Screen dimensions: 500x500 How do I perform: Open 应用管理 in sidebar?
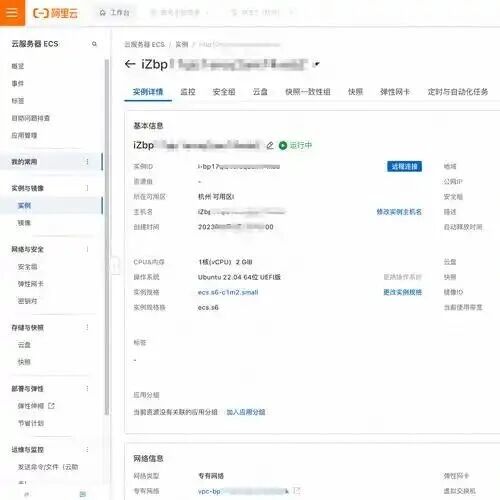pos(24,135)
